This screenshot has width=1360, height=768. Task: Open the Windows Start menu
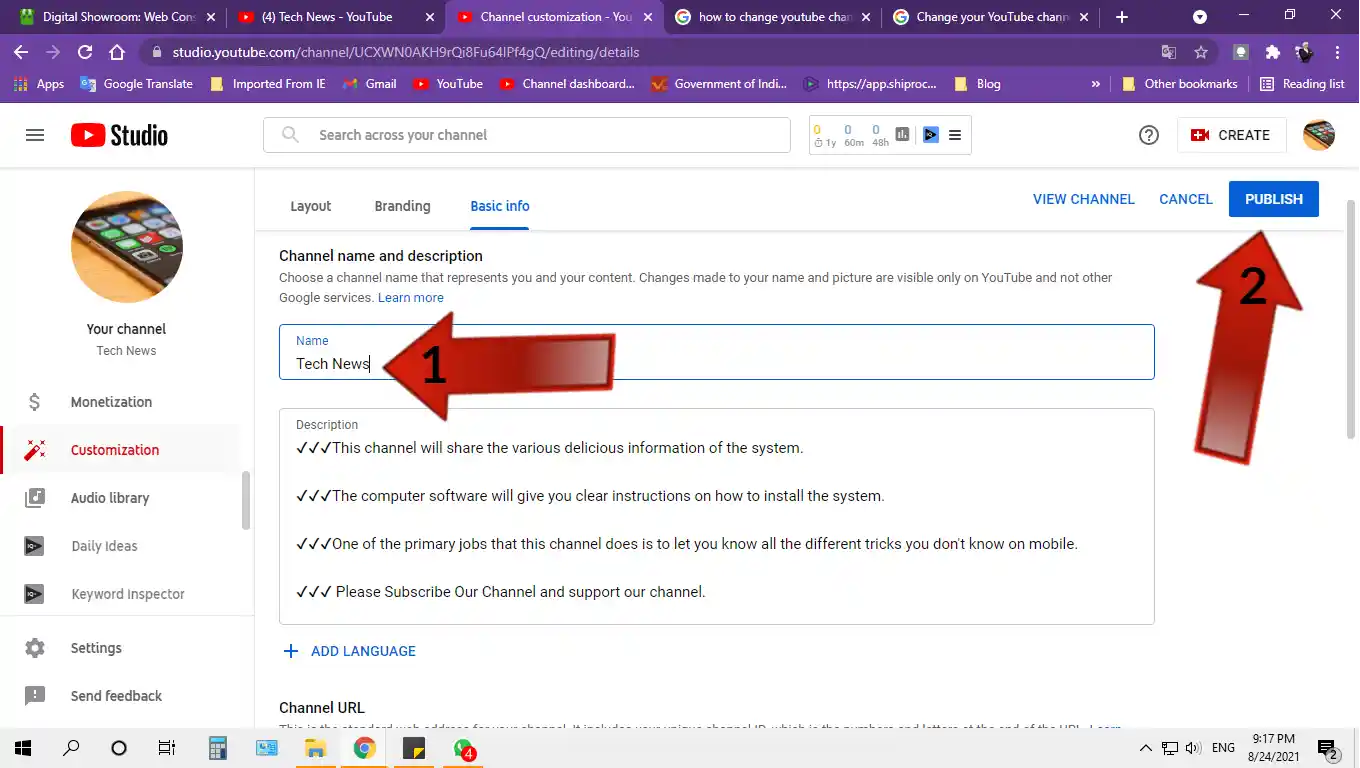click(22, 748)
